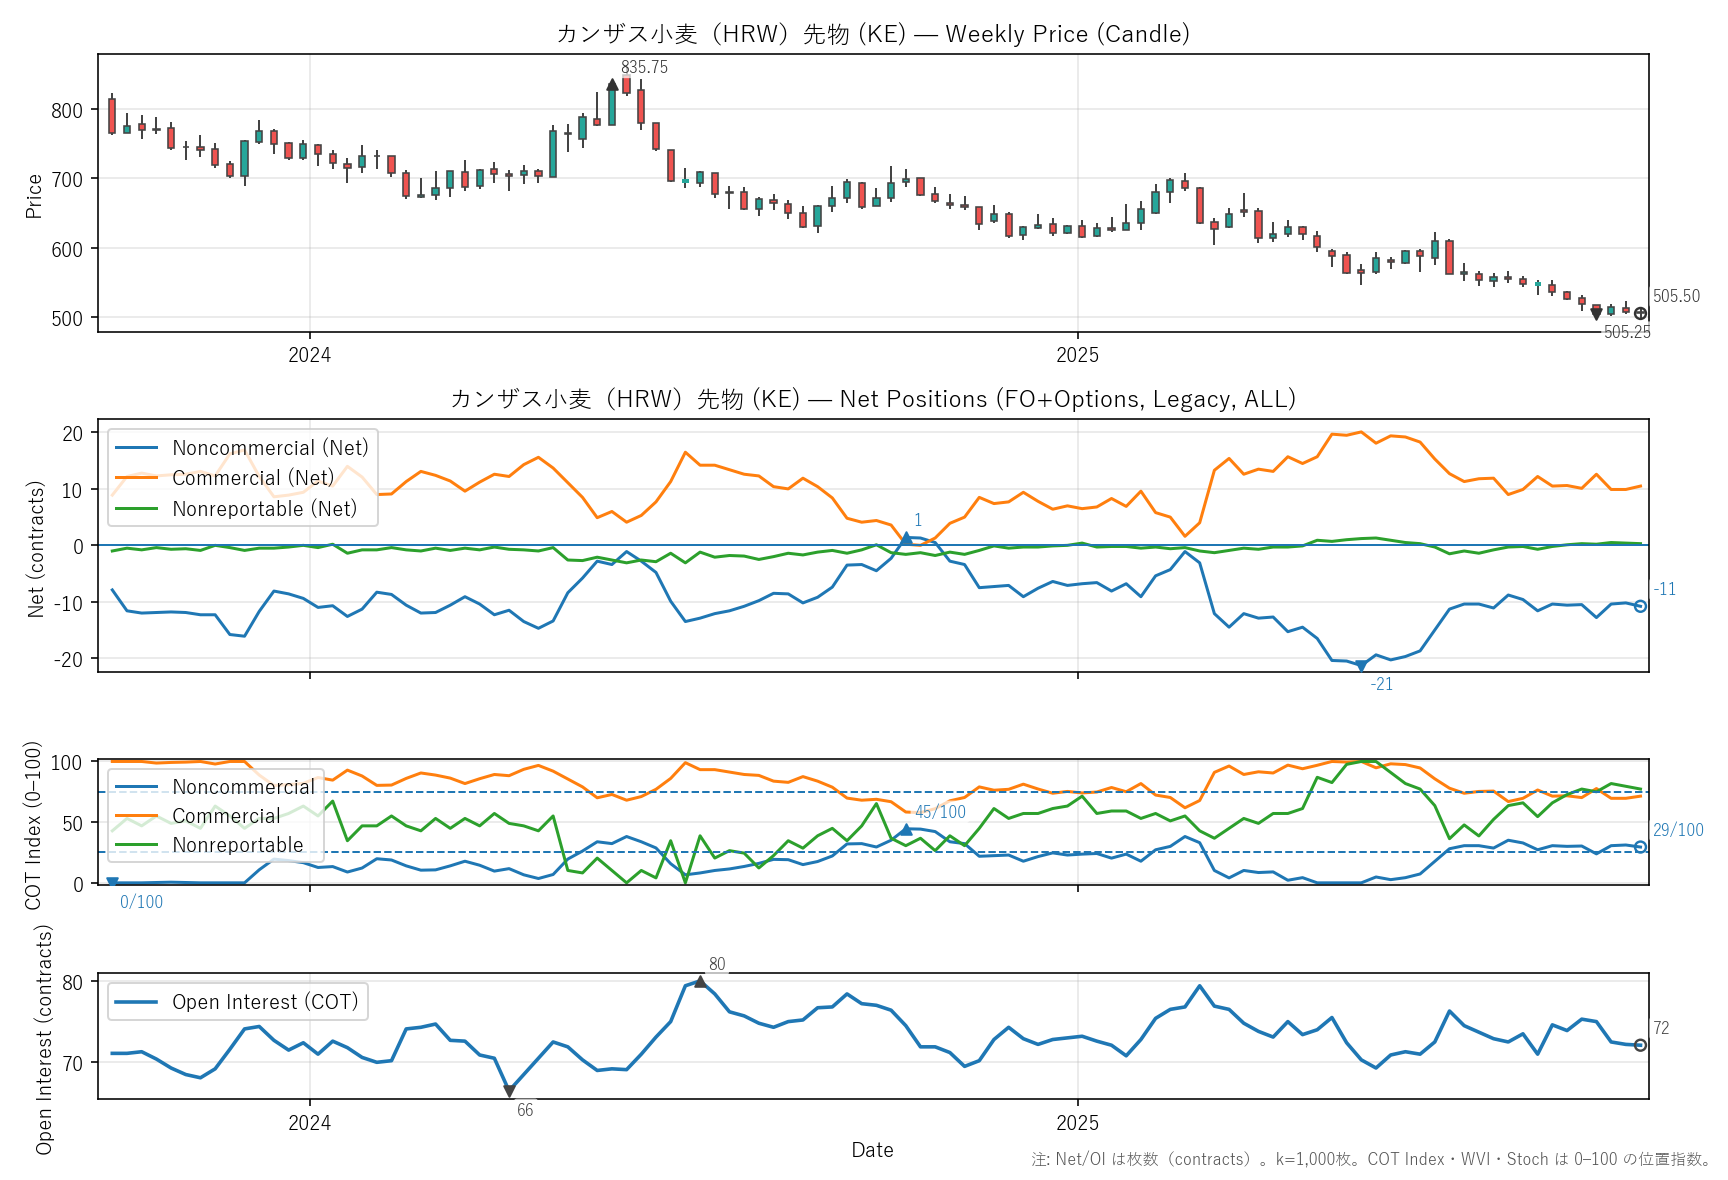Select the 45/100 COT Index triangle marker
Screen dimensions: 1728x1180
pyautogui.click(x=906, y=830)
